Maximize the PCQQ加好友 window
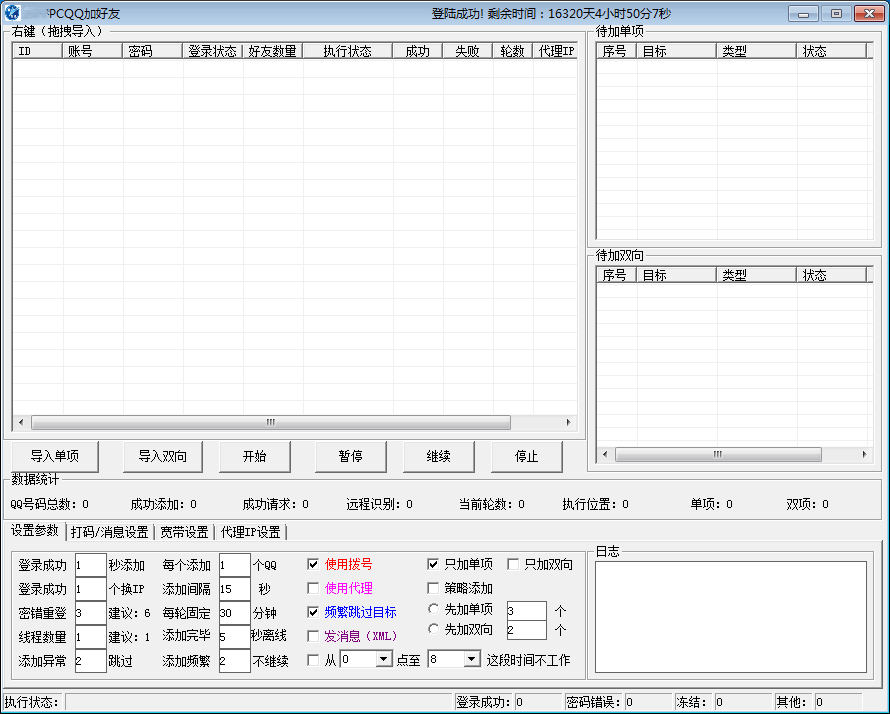This screenshot has width=890, height=714. [836, 14]
